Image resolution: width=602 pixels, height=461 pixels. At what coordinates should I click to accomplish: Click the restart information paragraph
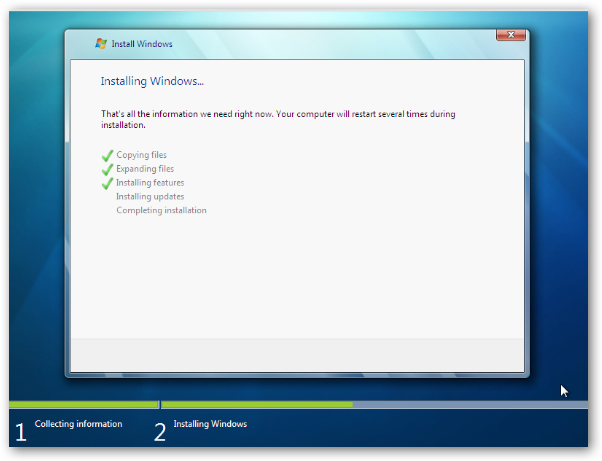278,119
